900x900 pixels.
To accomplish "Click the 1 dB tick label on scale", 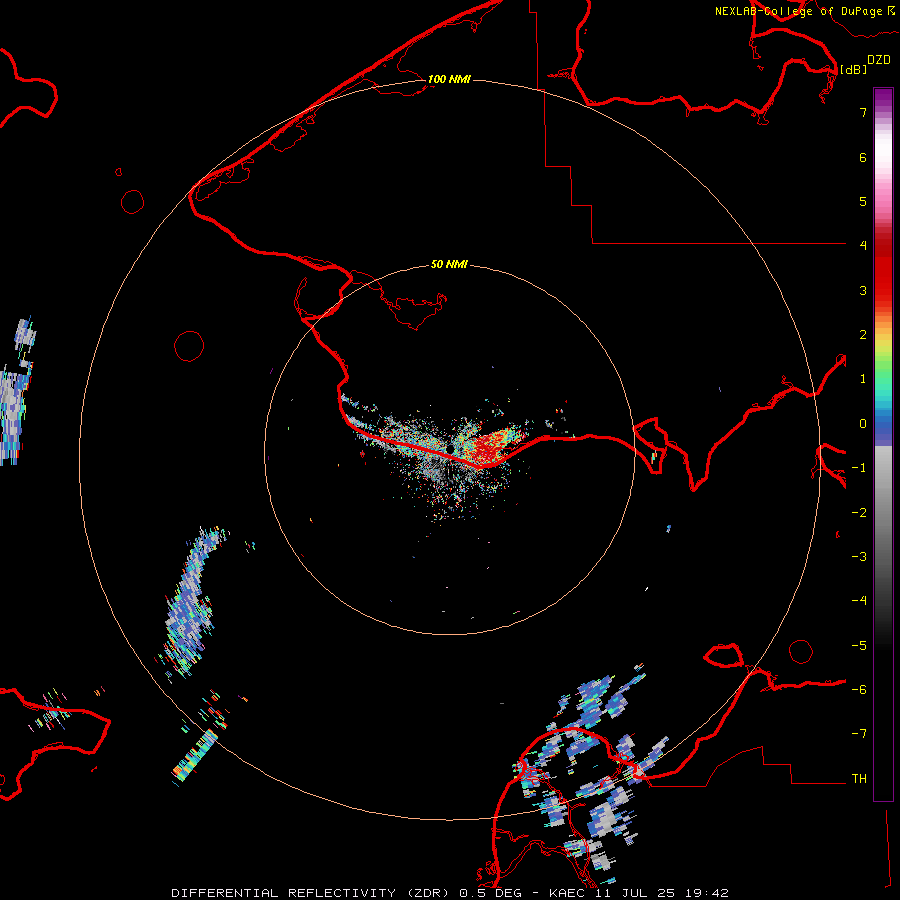I will pyautogui.click(x=863, y=379).
